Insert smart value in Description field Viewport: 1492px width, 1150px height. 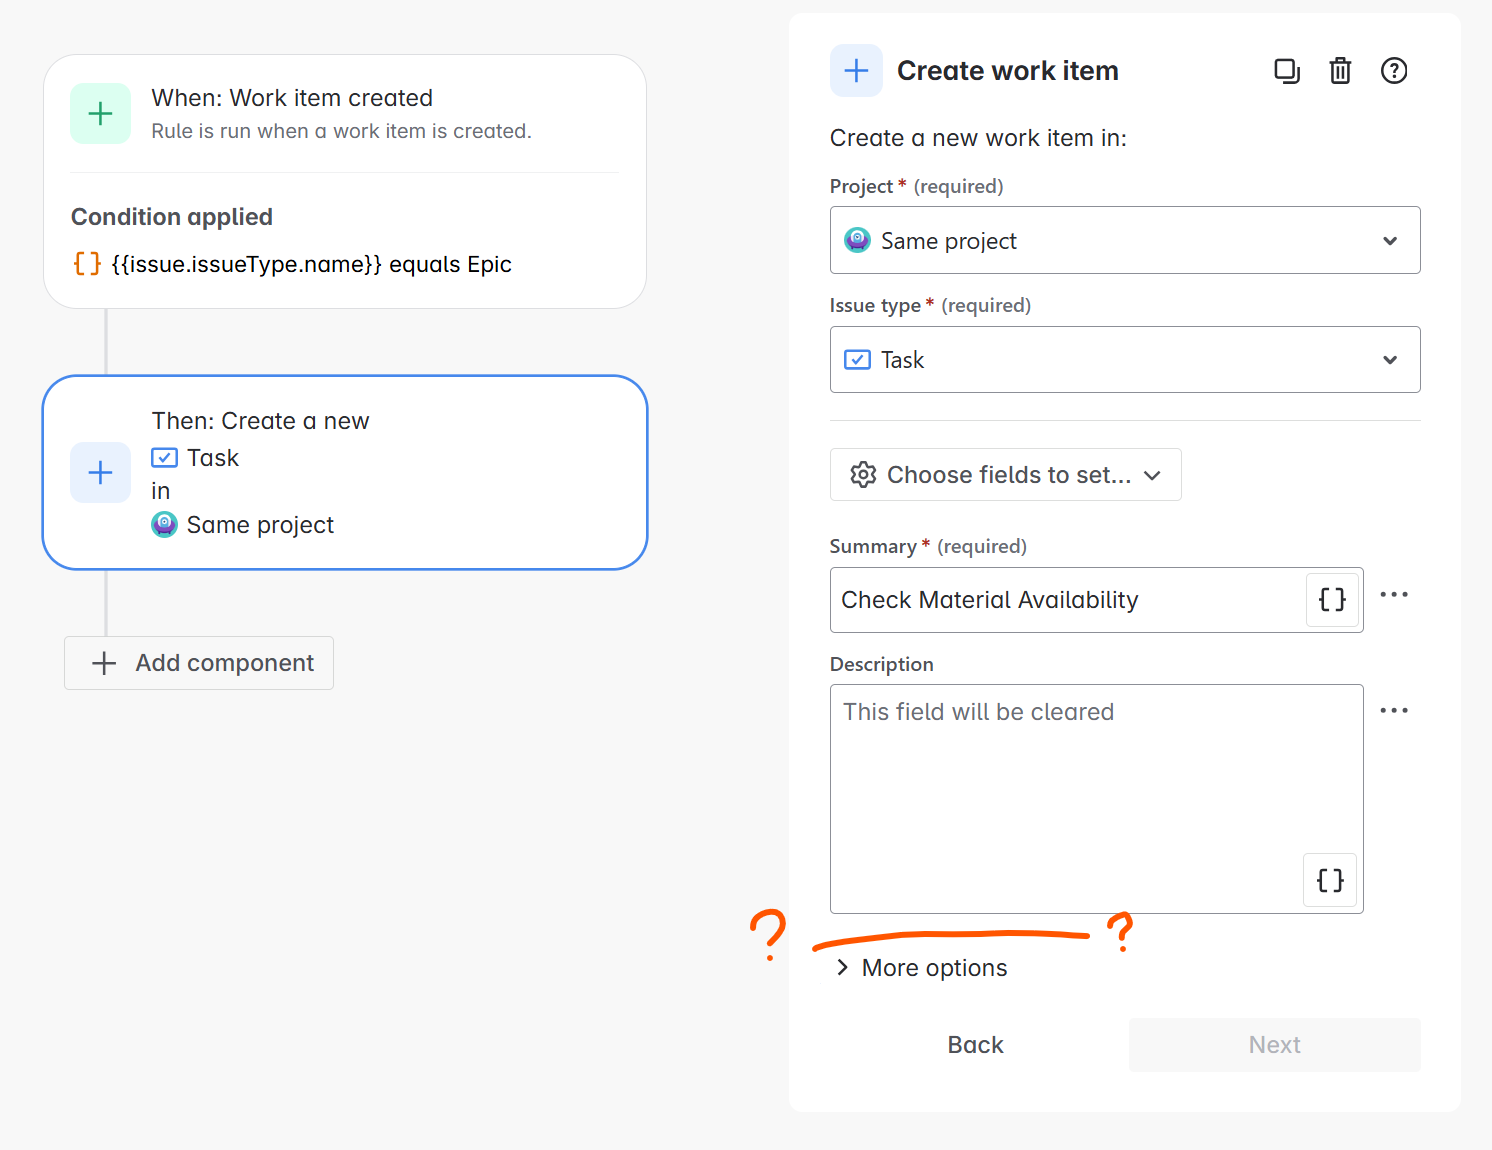1330,880
